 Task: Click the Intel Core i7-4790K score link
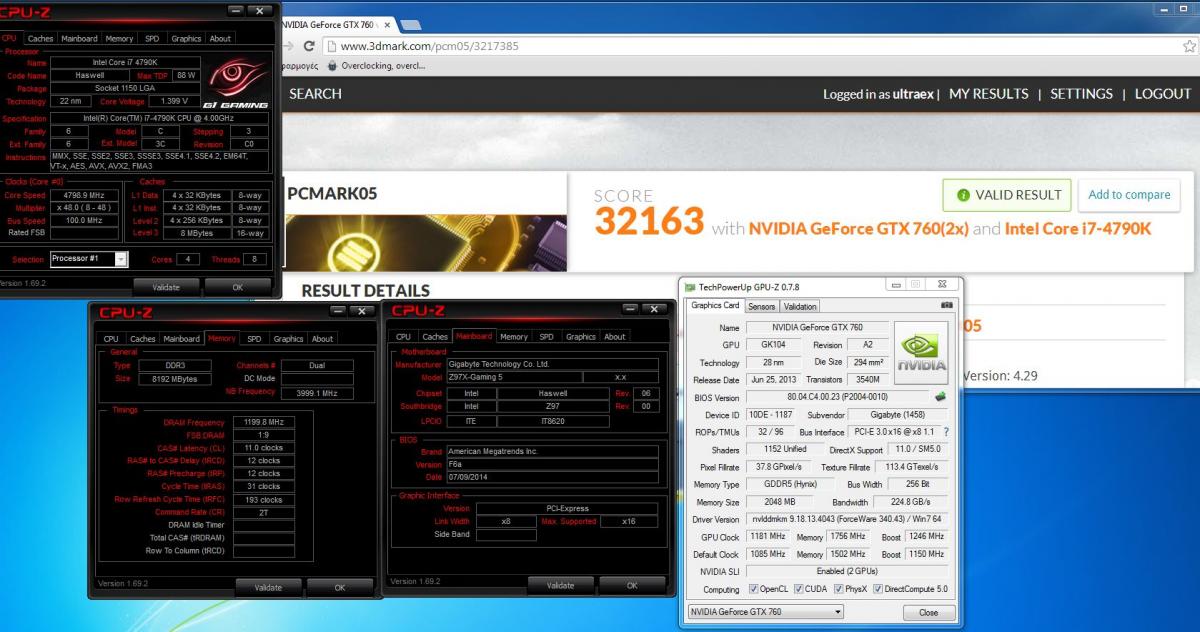[1078, 229]
